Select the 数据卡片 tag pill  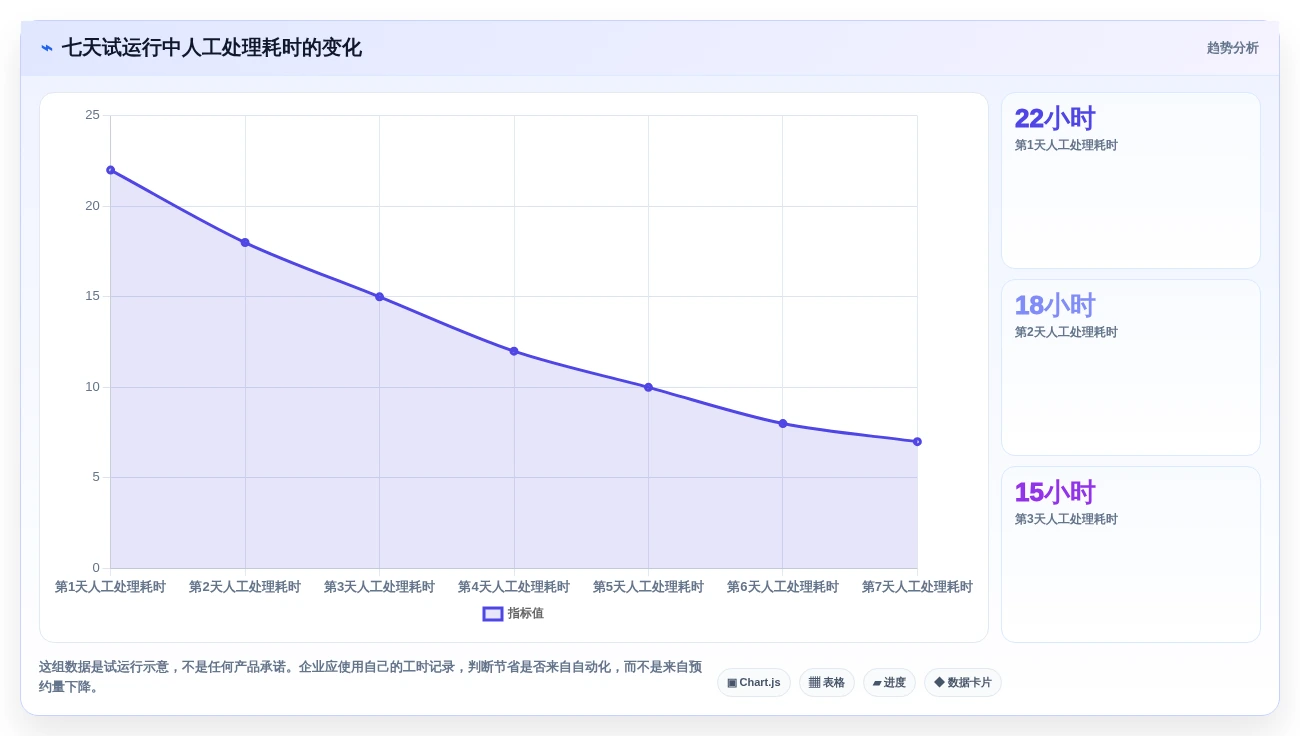[x=963, y=683]
